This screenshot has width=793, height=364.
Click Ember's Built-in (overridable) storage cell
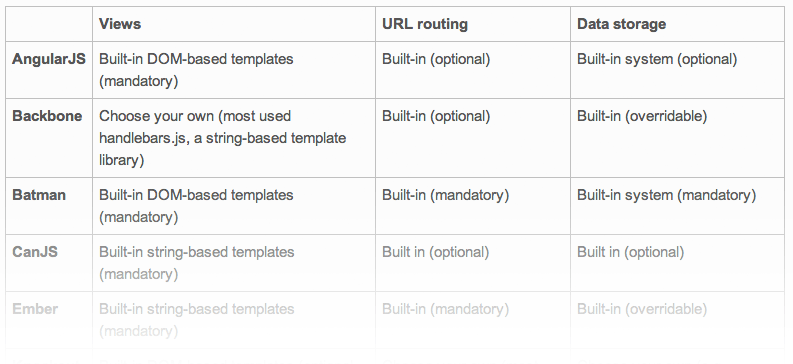[x=677, y=320]
